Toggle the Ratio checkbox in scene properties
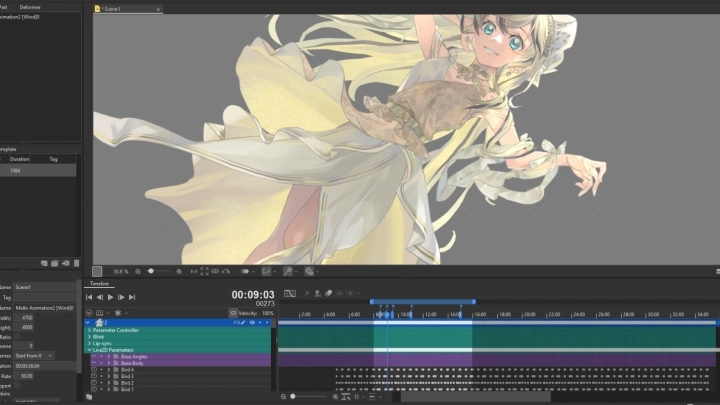The image size is (720, 405). point(17,336)
